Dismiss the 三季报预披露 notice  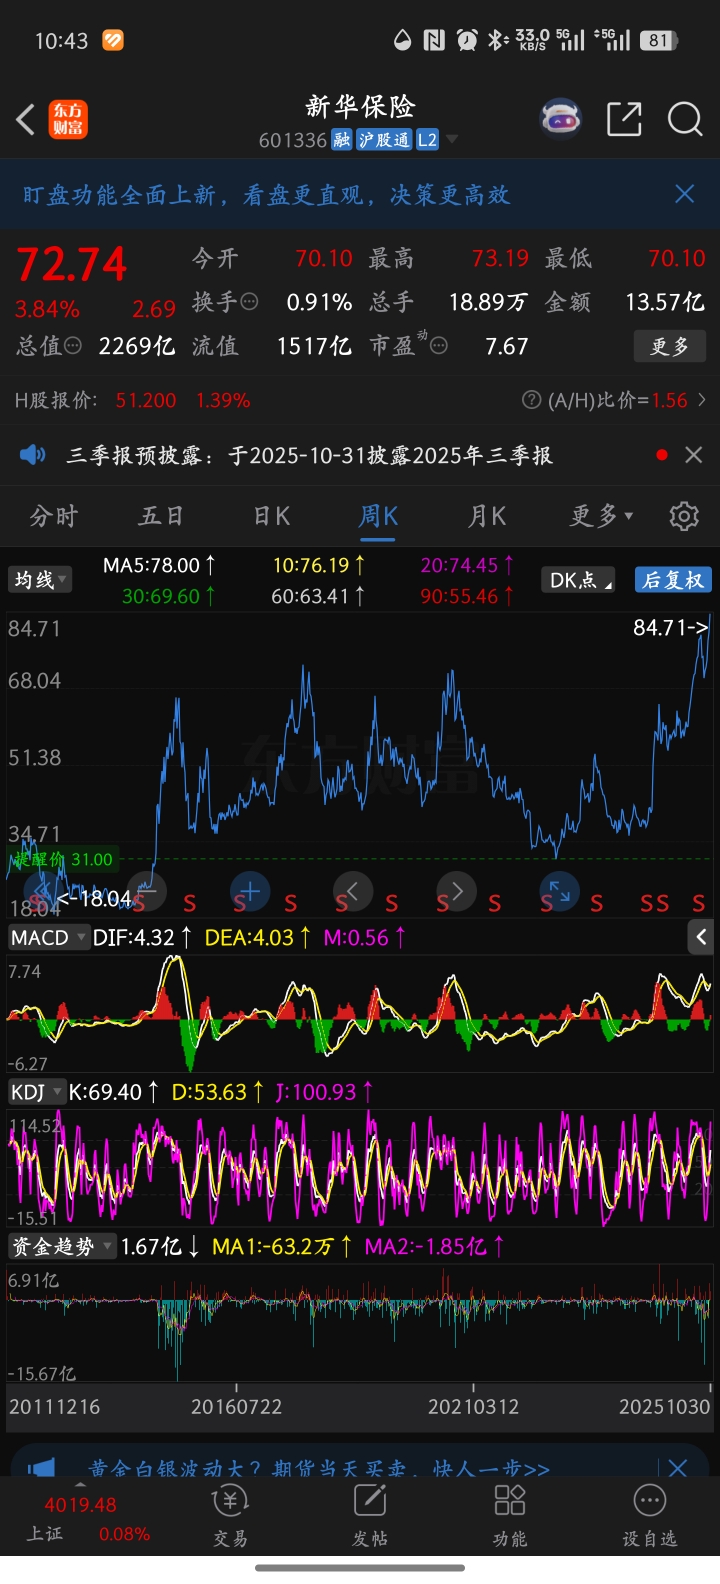pos(694,455)
